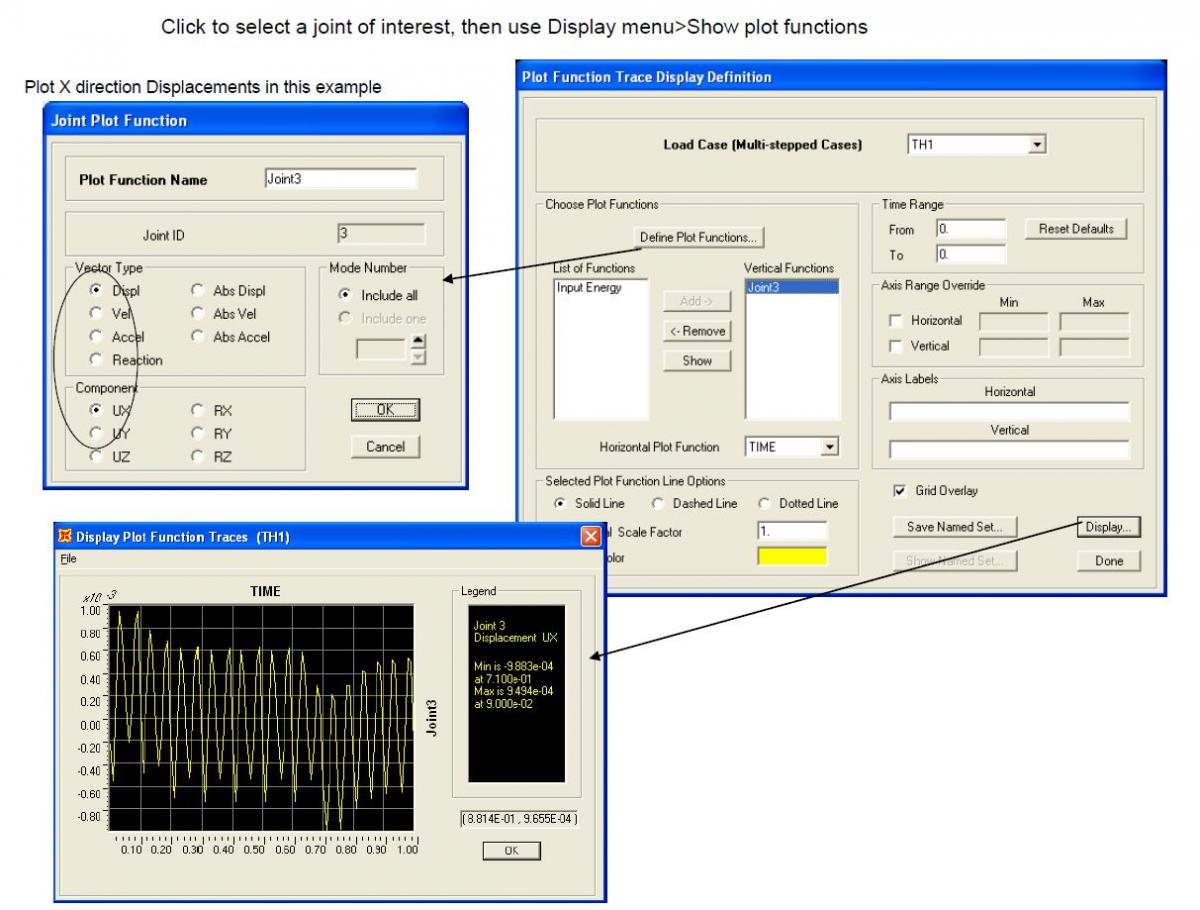Screen dimensions: 1200x910
Task: Open File menu in plot traces window
Action: coord(67,560)
